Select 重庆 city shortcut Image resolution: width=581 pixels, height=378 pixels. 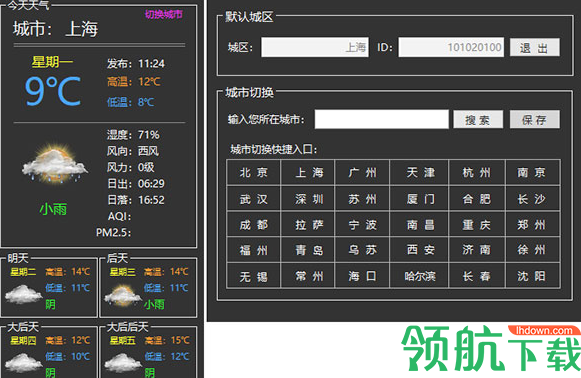[477, 225]
